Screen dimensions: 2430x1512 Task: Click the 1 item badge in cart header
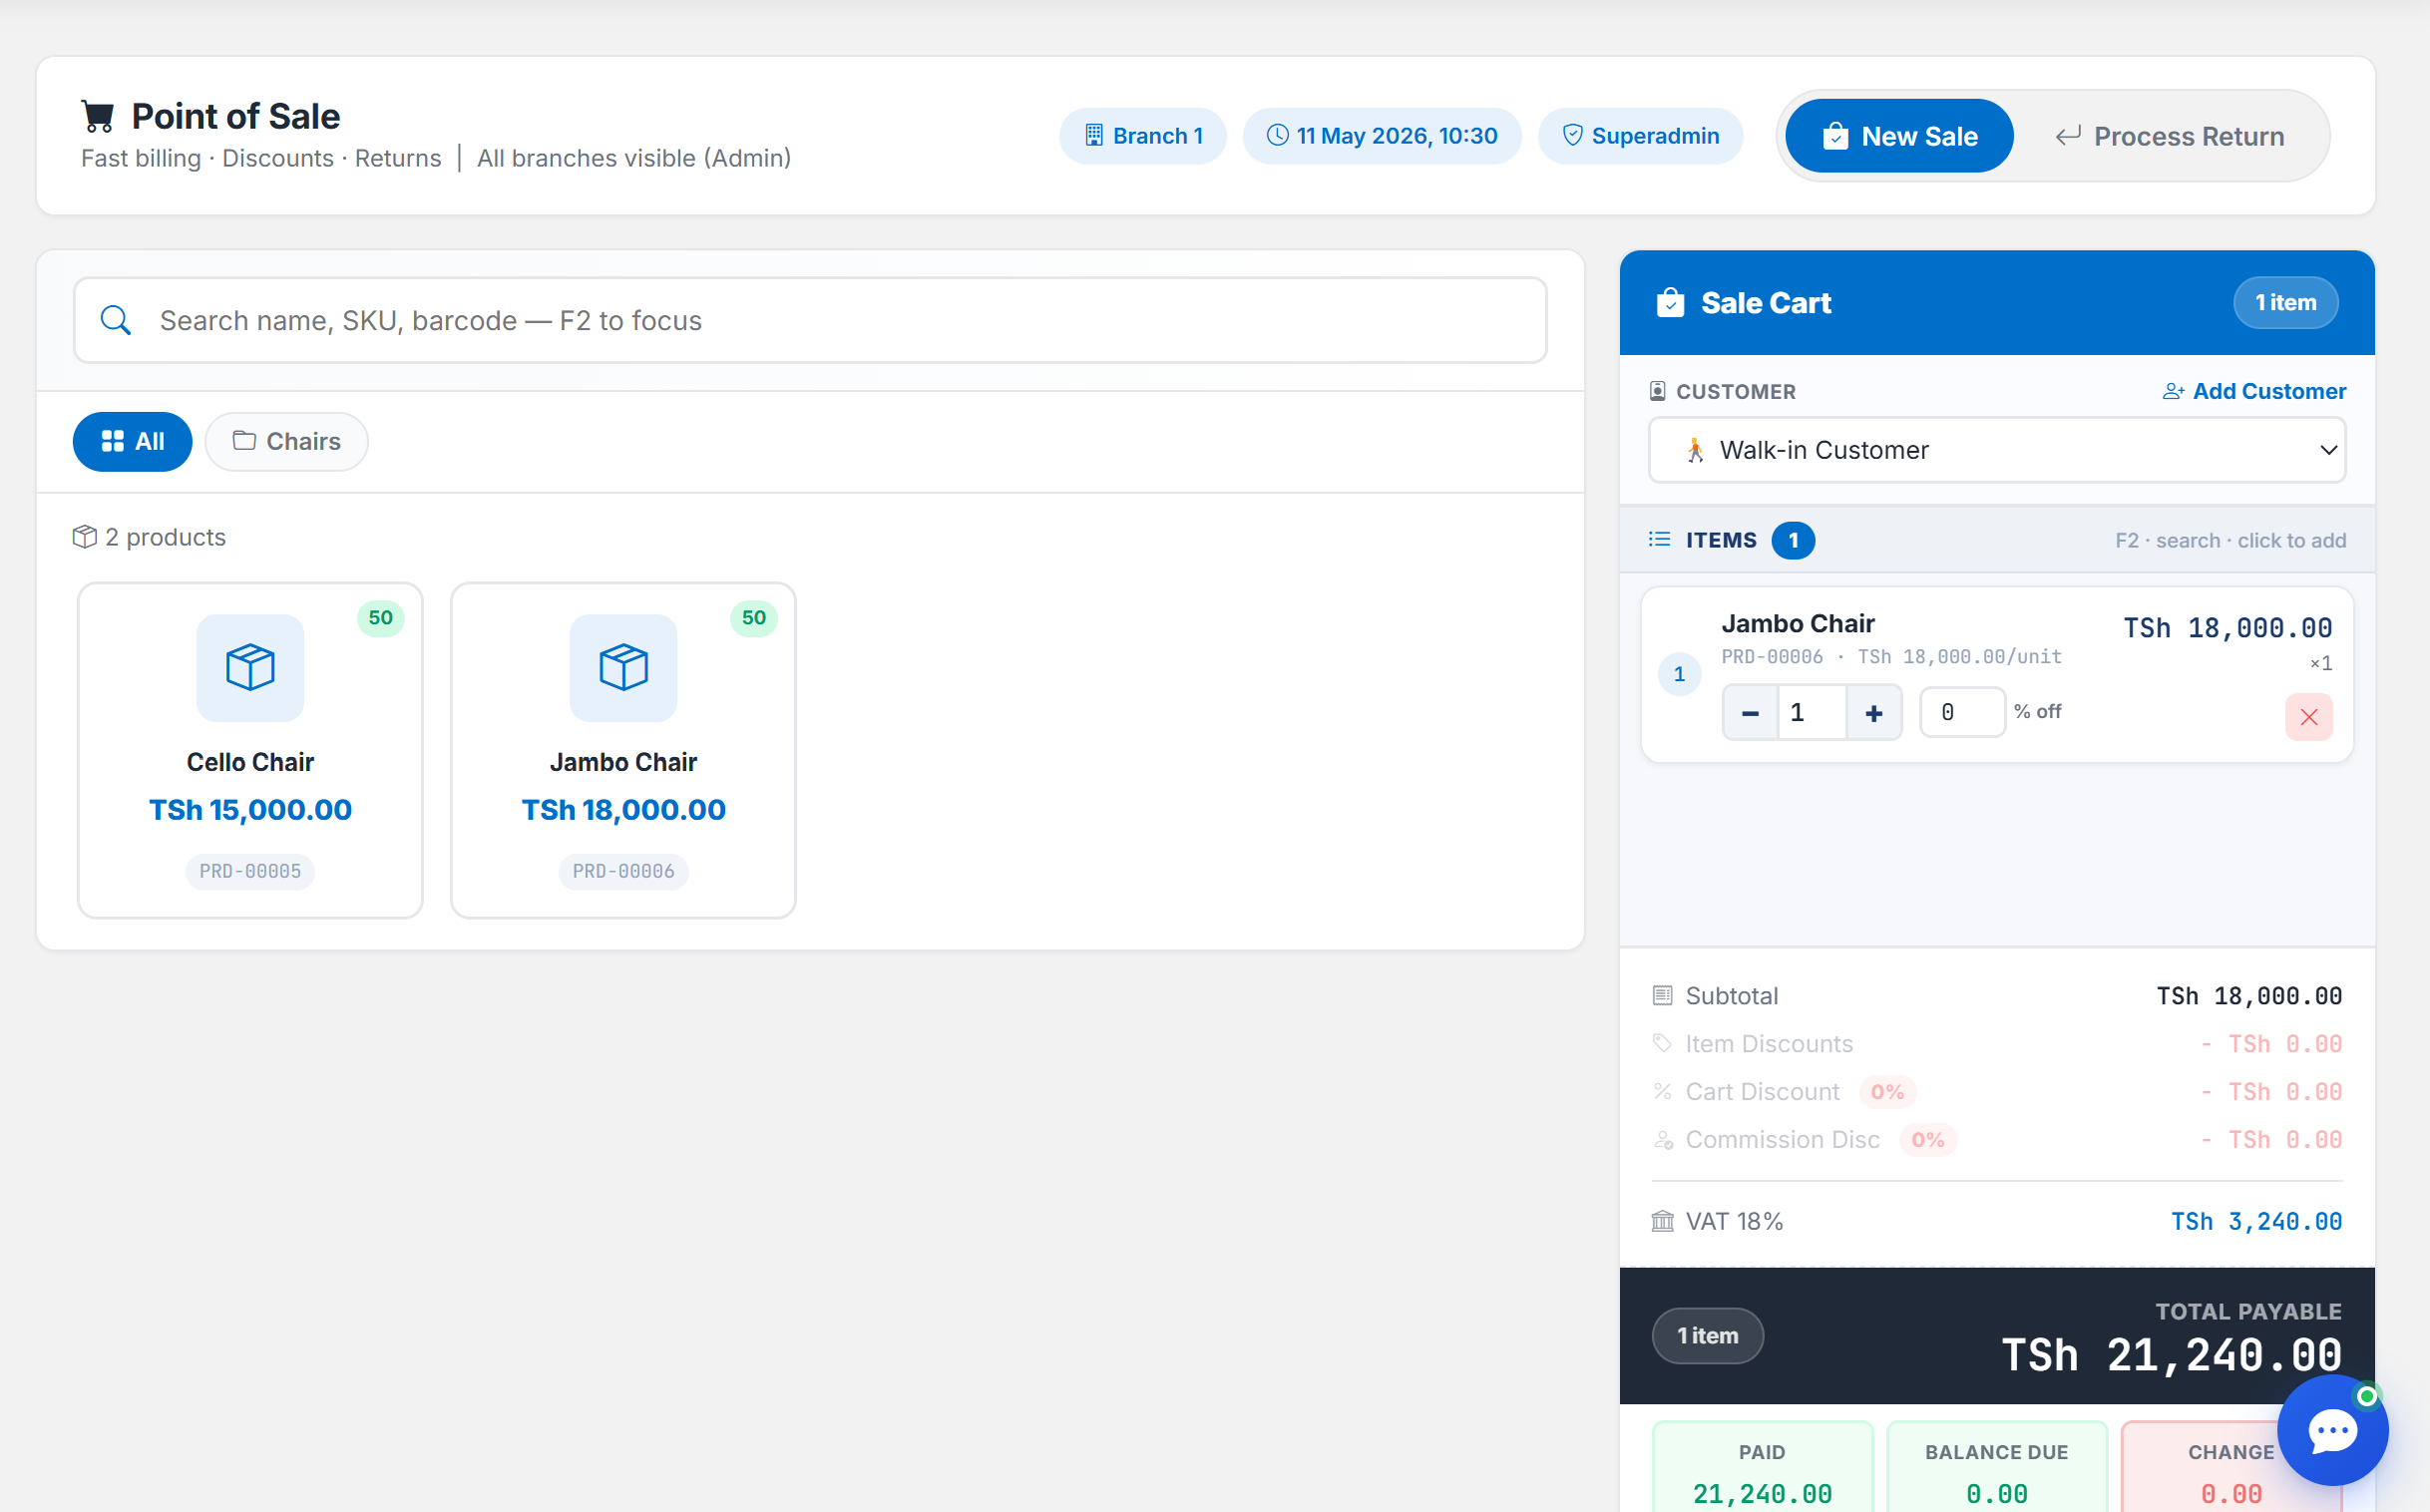point(2285,302)
